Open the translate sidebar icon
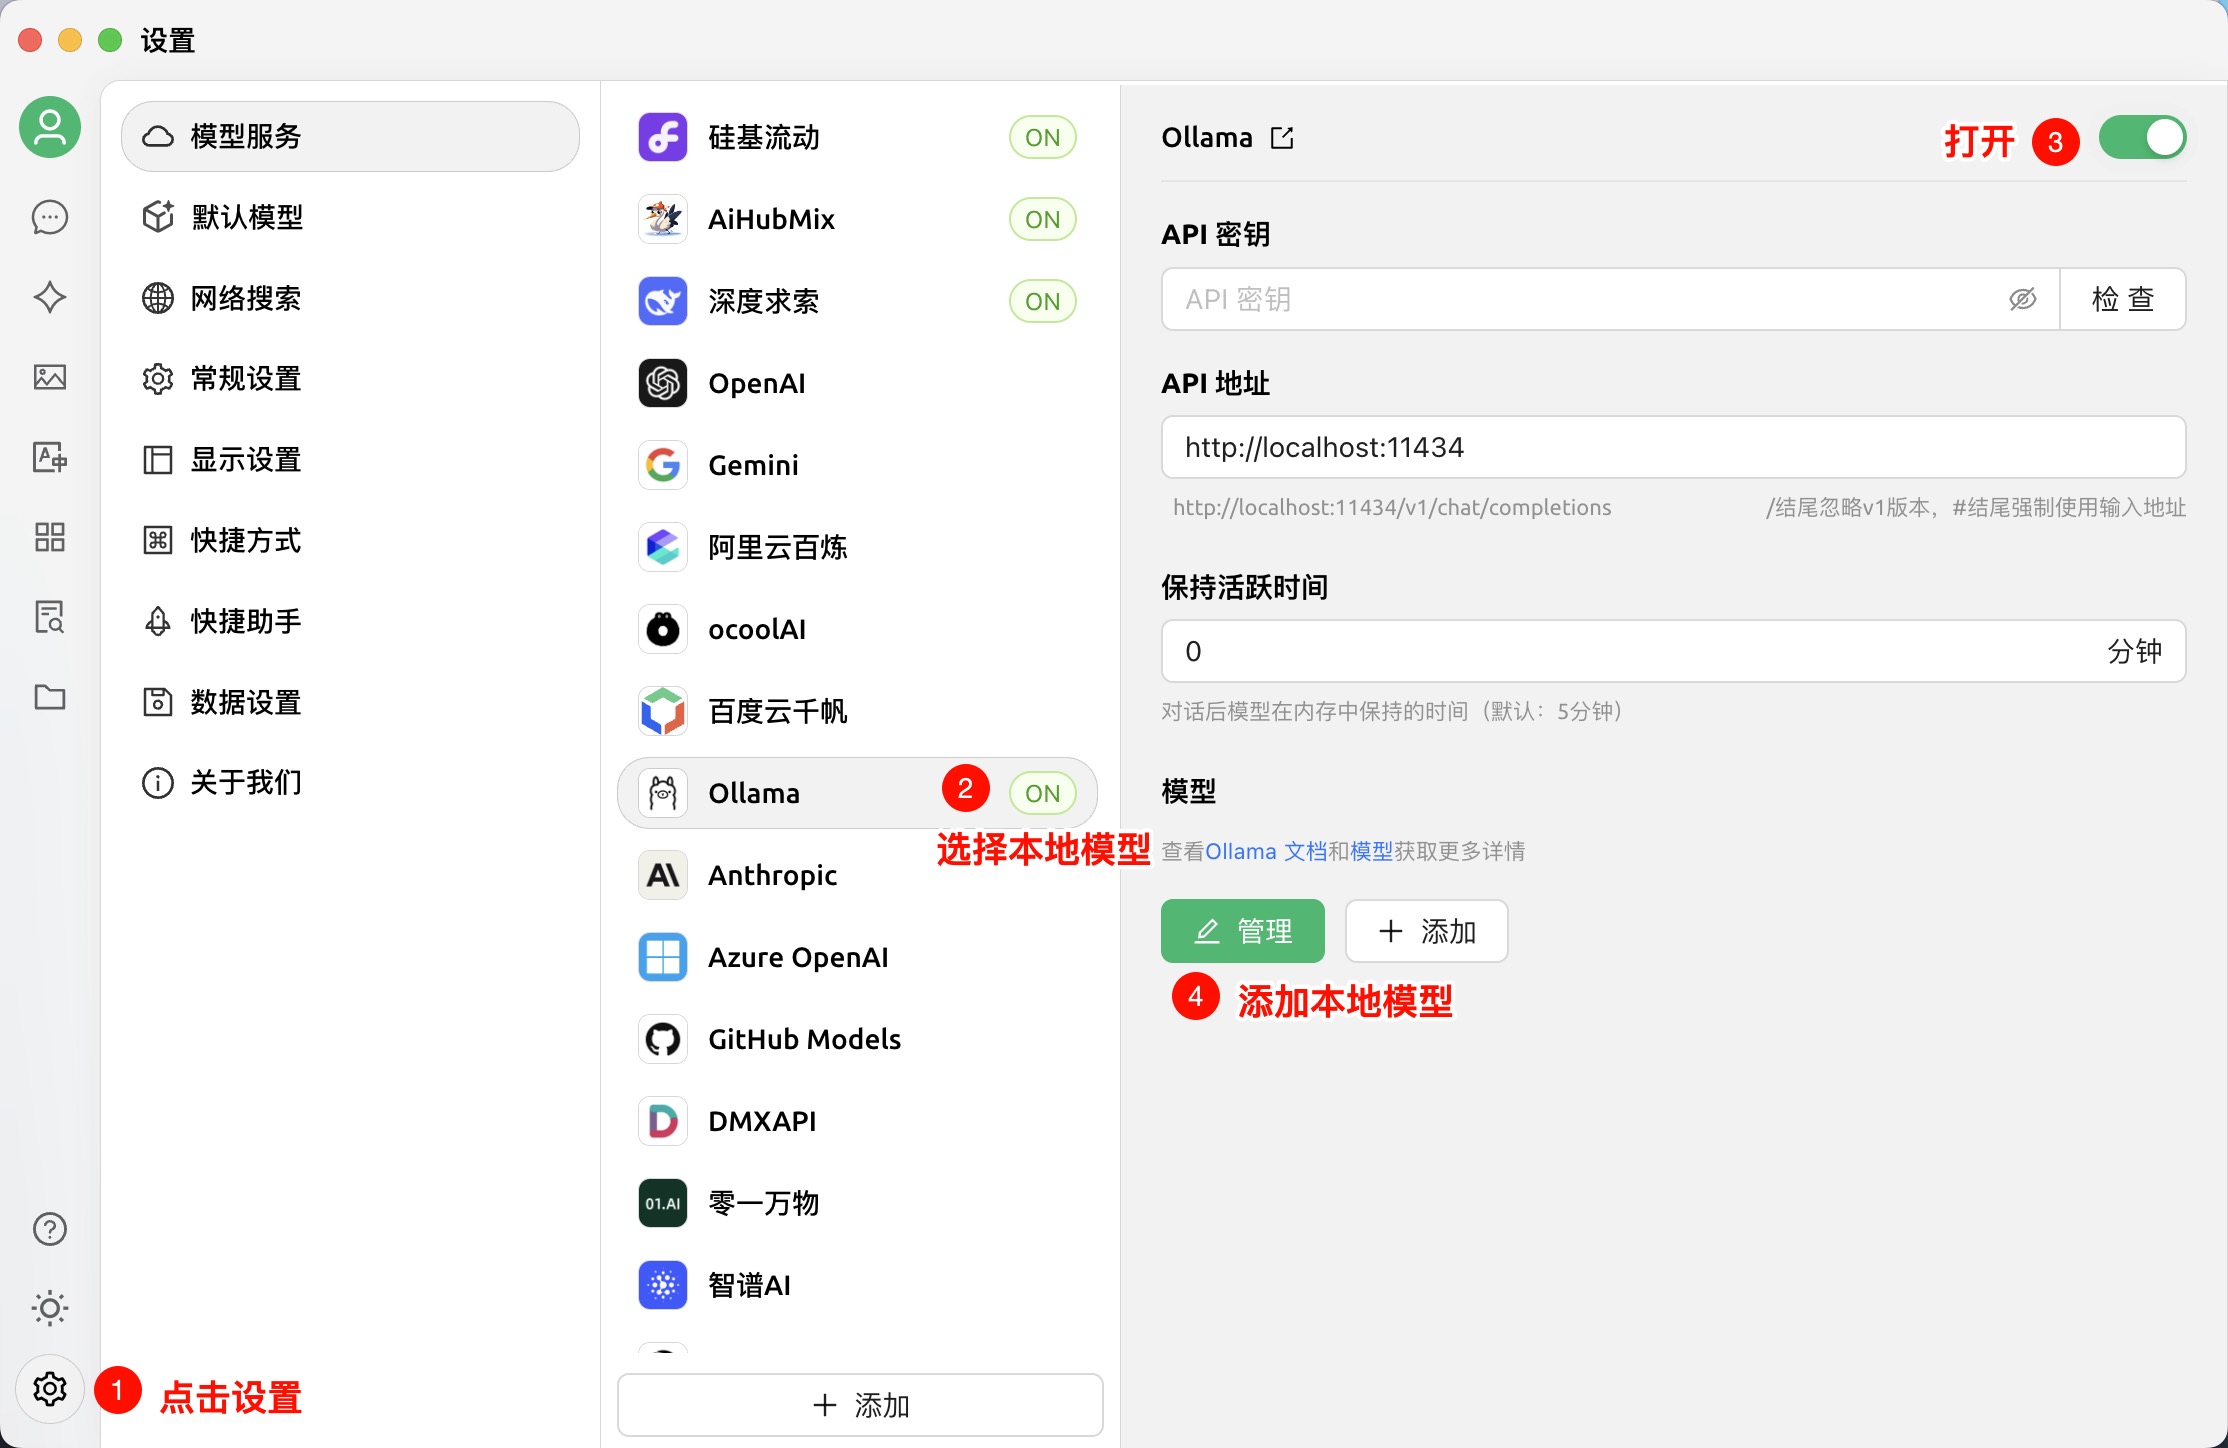This screenshot has height=1448, width=2228. click(x=50, y=457)
